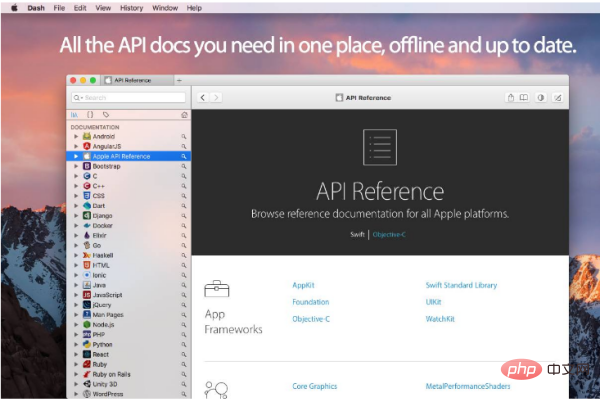Screen dimensions: 600x402
Task: Open the Objective-C framework link
Action: (x=311, y=319)
